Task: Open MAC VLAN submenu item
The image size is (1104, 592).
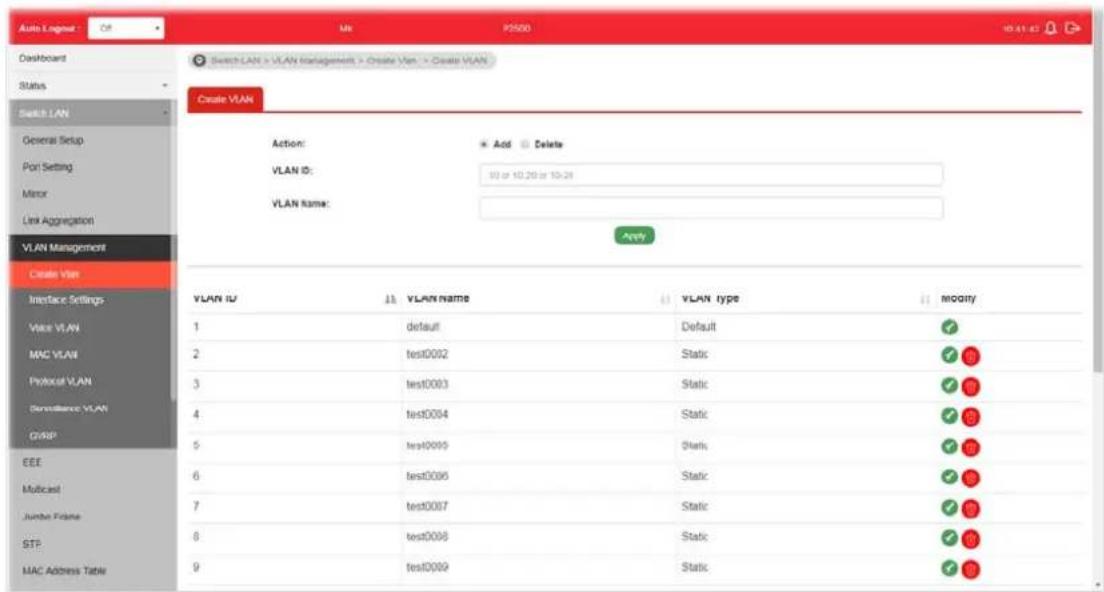Action: [90, 355]
